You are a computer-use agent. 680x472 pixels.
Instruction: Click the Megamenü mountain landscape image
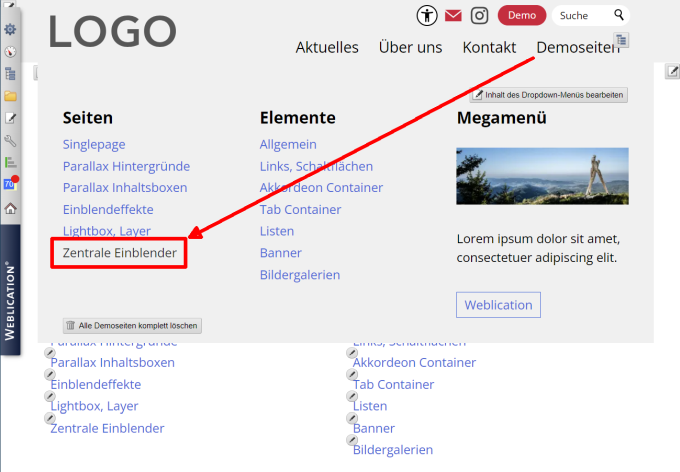(x=542, y=176)
